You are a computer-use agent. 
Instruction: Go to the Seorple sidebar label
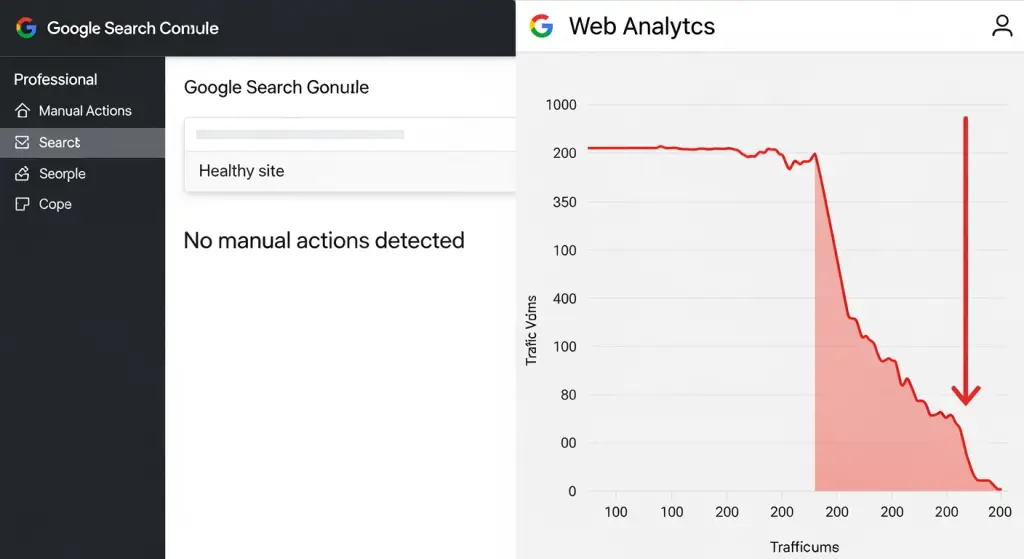62,174
